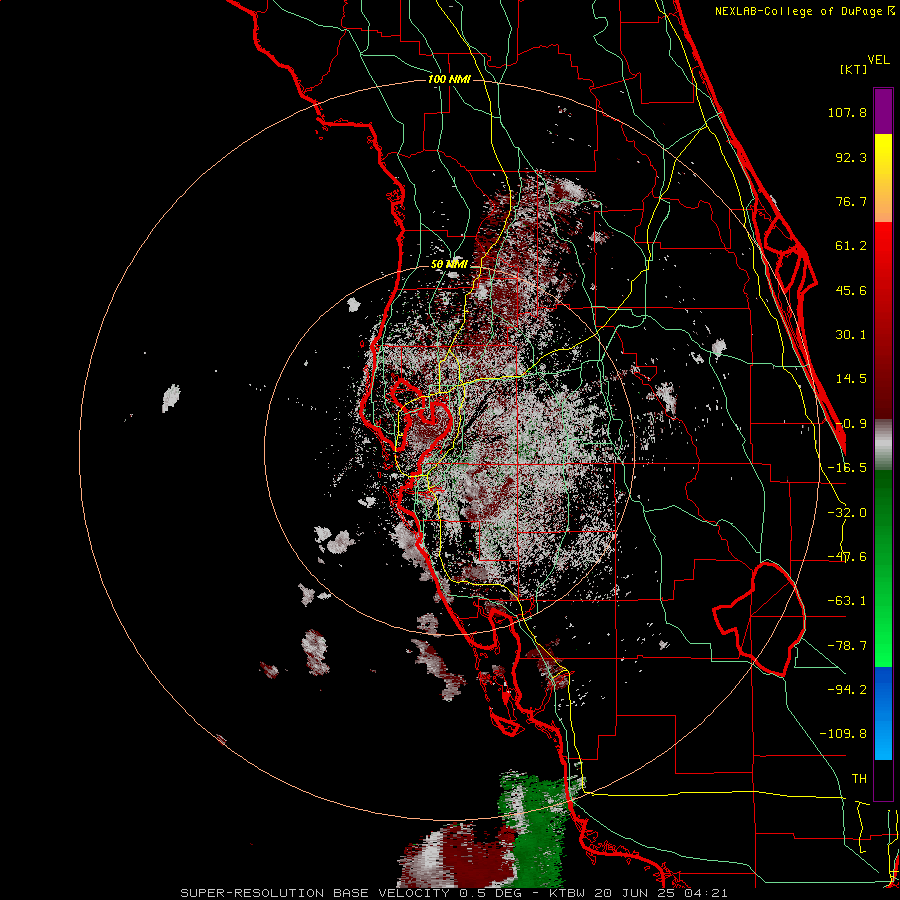Select the -0.9 scale value
The image size is (900, 900).
tap(851, 424)
